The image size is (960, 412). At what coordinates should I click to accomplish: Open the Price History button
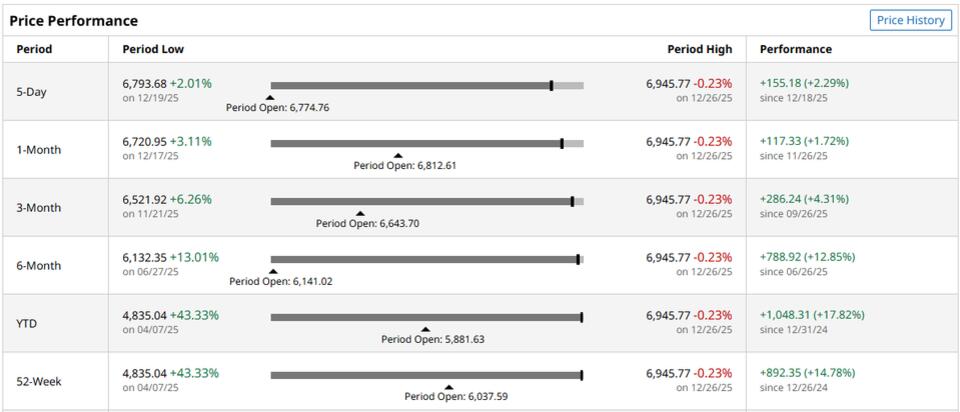coord(911,20)
